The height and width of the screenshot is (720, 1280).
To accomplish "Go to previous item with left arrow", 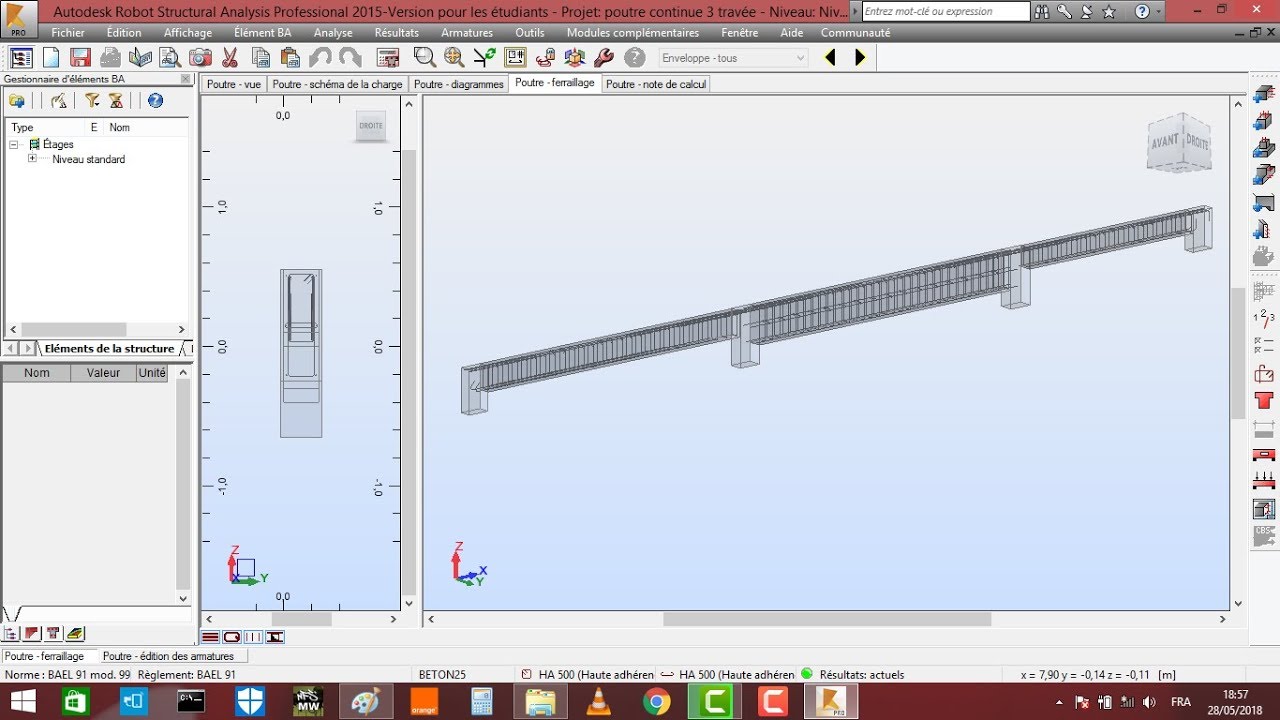I will tap(829, 58).
